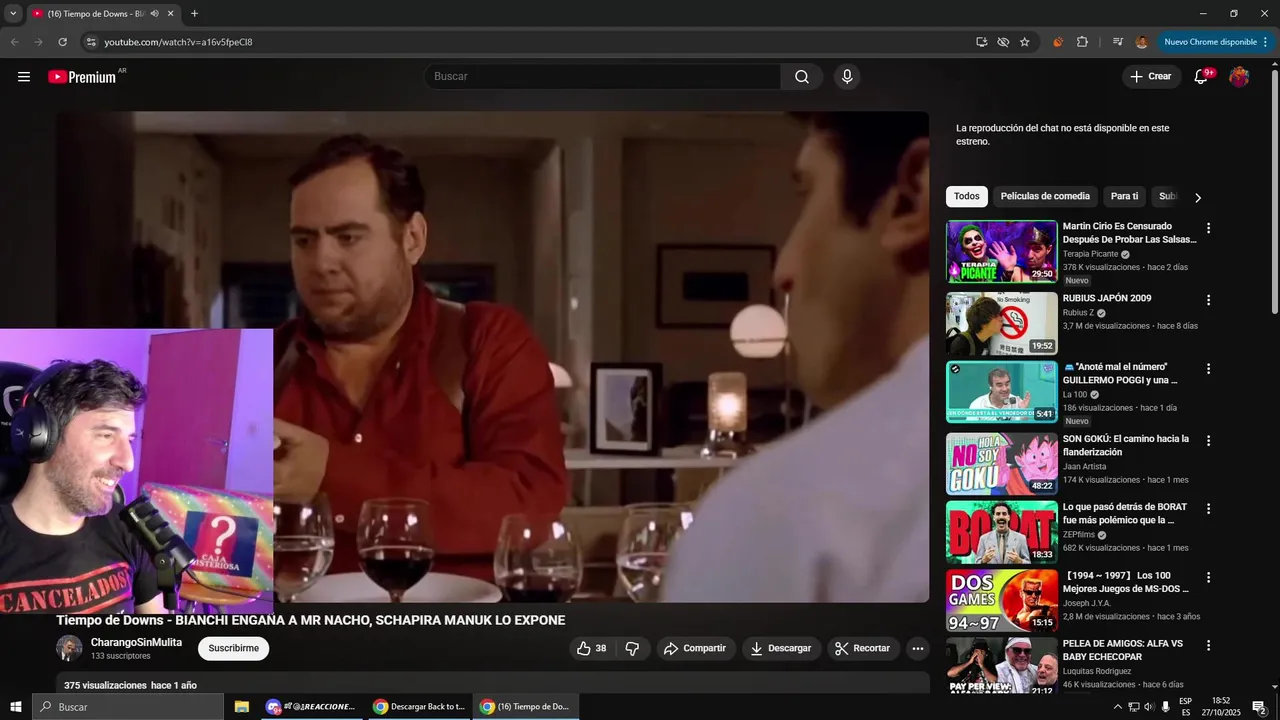Viewport: 1280px width, 720px height.
Task: Select the Todos filter chip
Action: pos(967,197)
